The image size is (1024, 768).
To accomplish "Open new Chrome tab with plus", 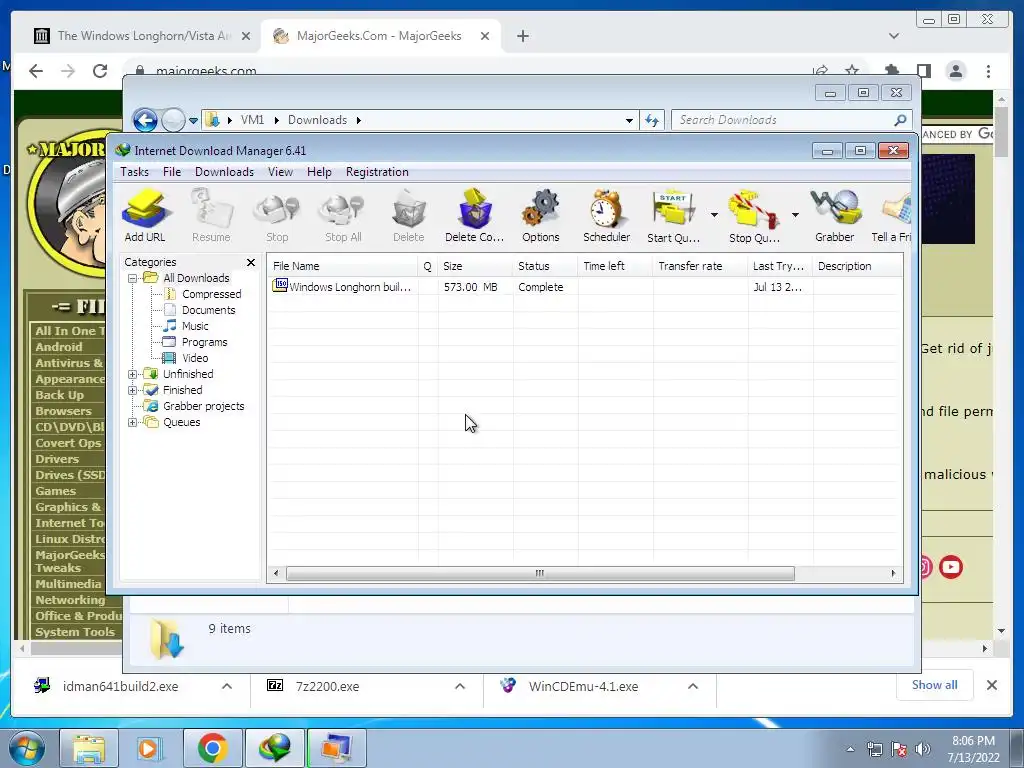I will 522,36.
